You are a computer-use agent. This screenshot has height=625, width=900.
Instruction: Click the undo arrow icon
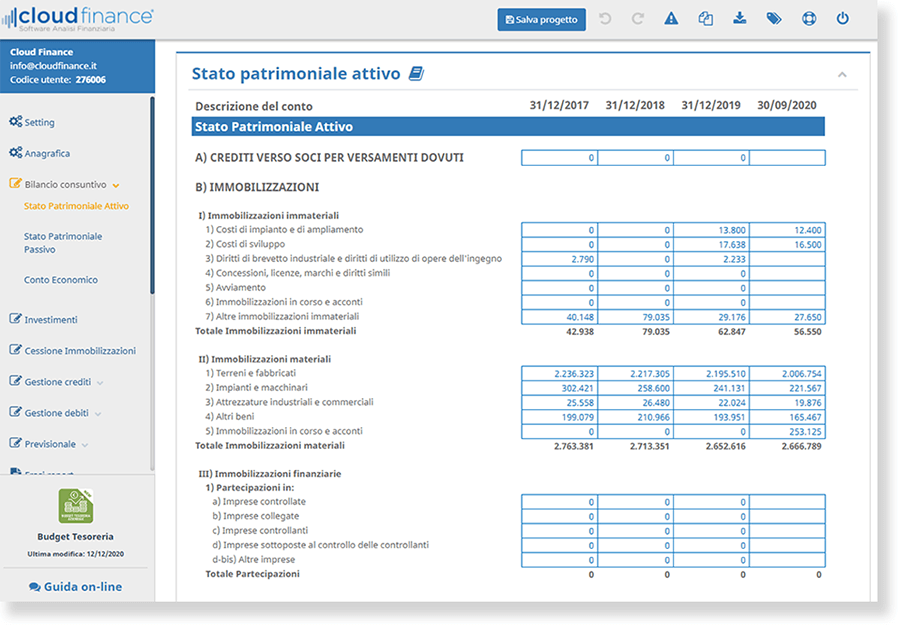click(605, 19)
